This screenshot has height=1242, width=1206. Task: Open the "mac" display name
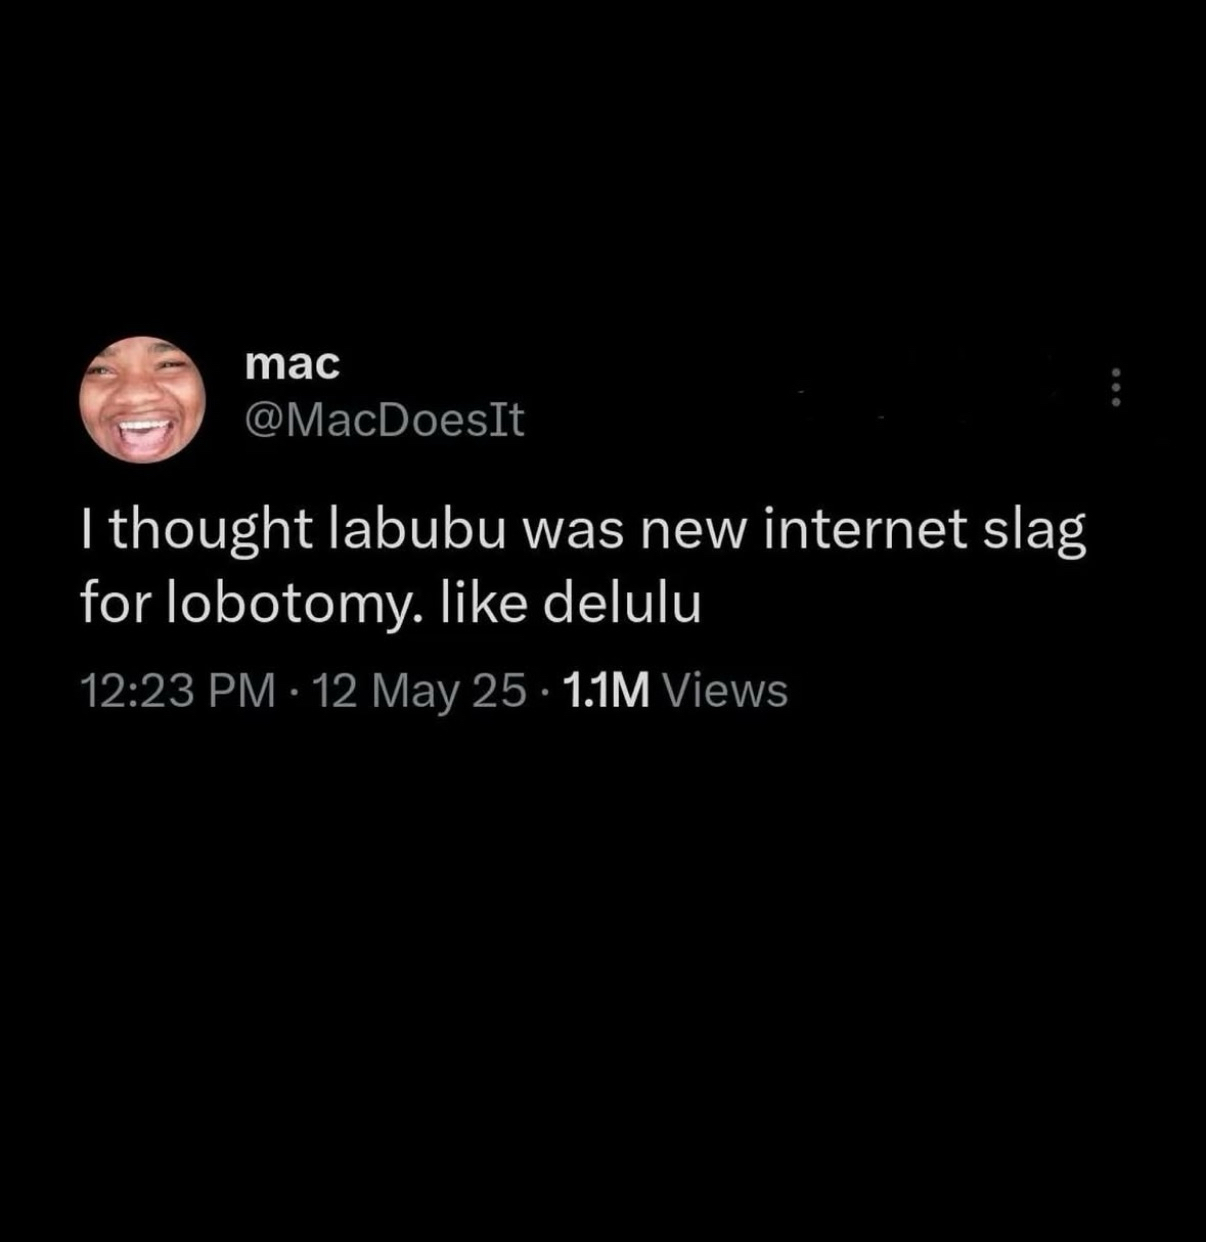tap(293, 364)
